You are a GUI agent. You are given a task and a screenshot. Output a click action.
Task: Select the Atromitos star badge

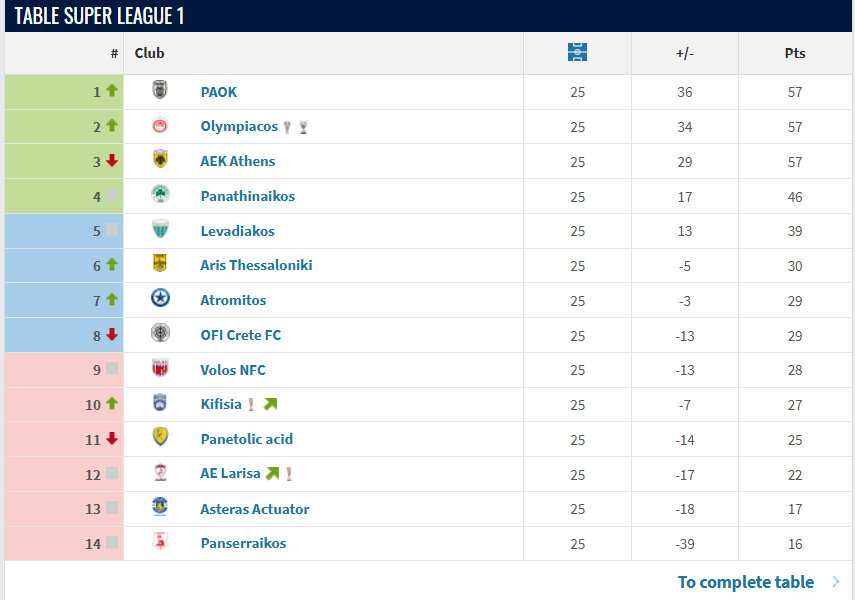pyautogui.click(x=158, y=300)
